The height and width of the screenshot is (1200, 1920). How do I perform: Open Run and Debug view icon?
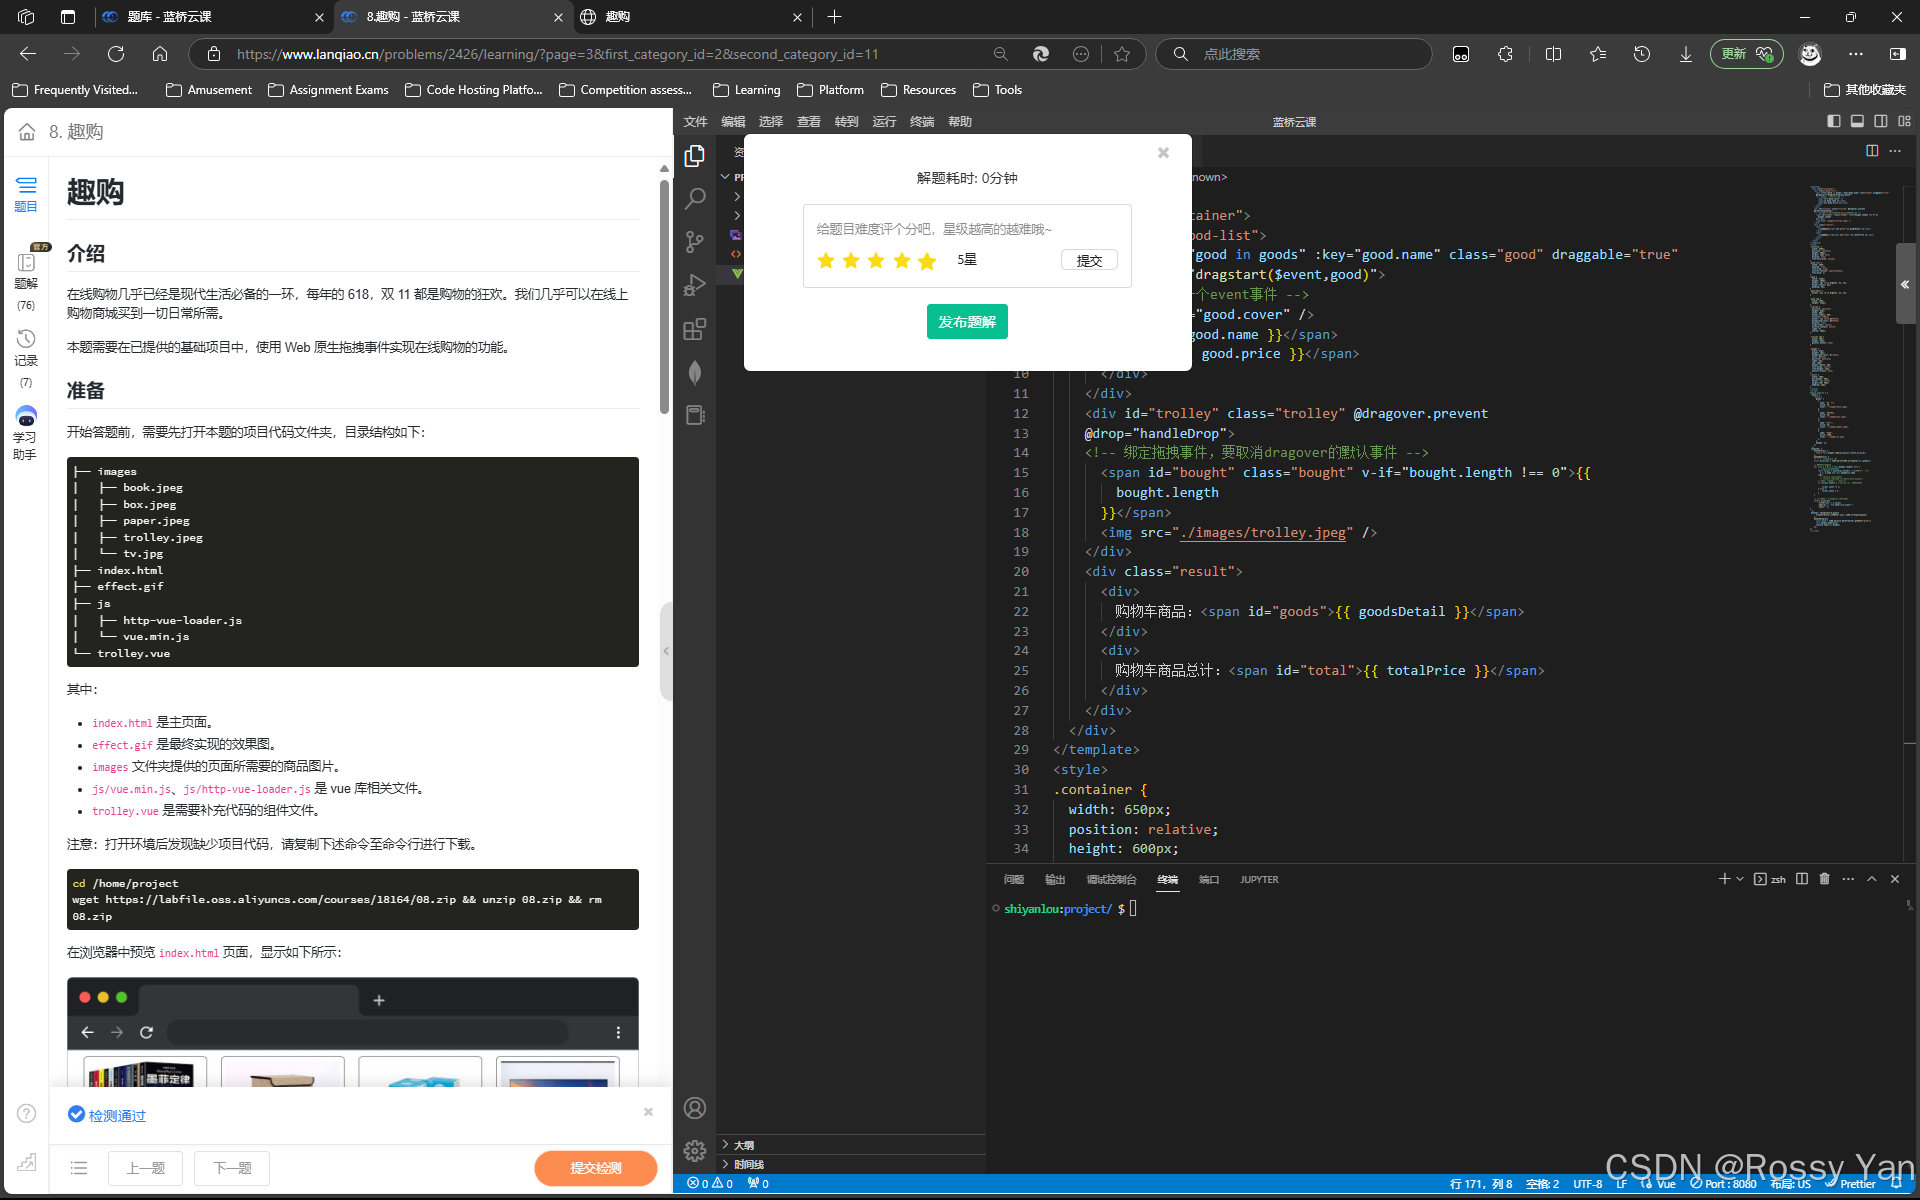(x=694, y=285)
